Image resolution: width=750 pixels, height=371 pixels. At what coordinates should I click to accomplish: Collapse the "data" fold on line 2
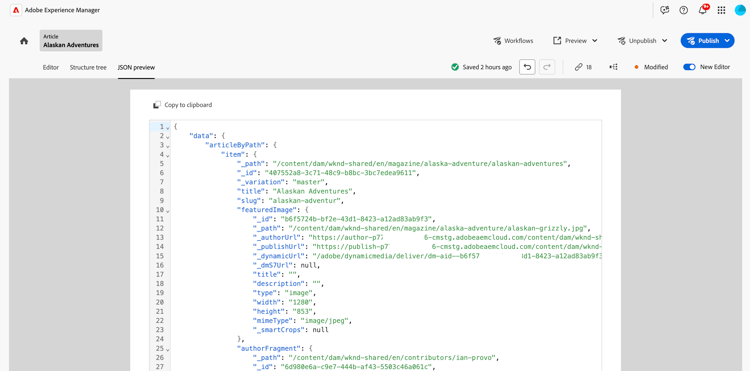pos(168,136)
